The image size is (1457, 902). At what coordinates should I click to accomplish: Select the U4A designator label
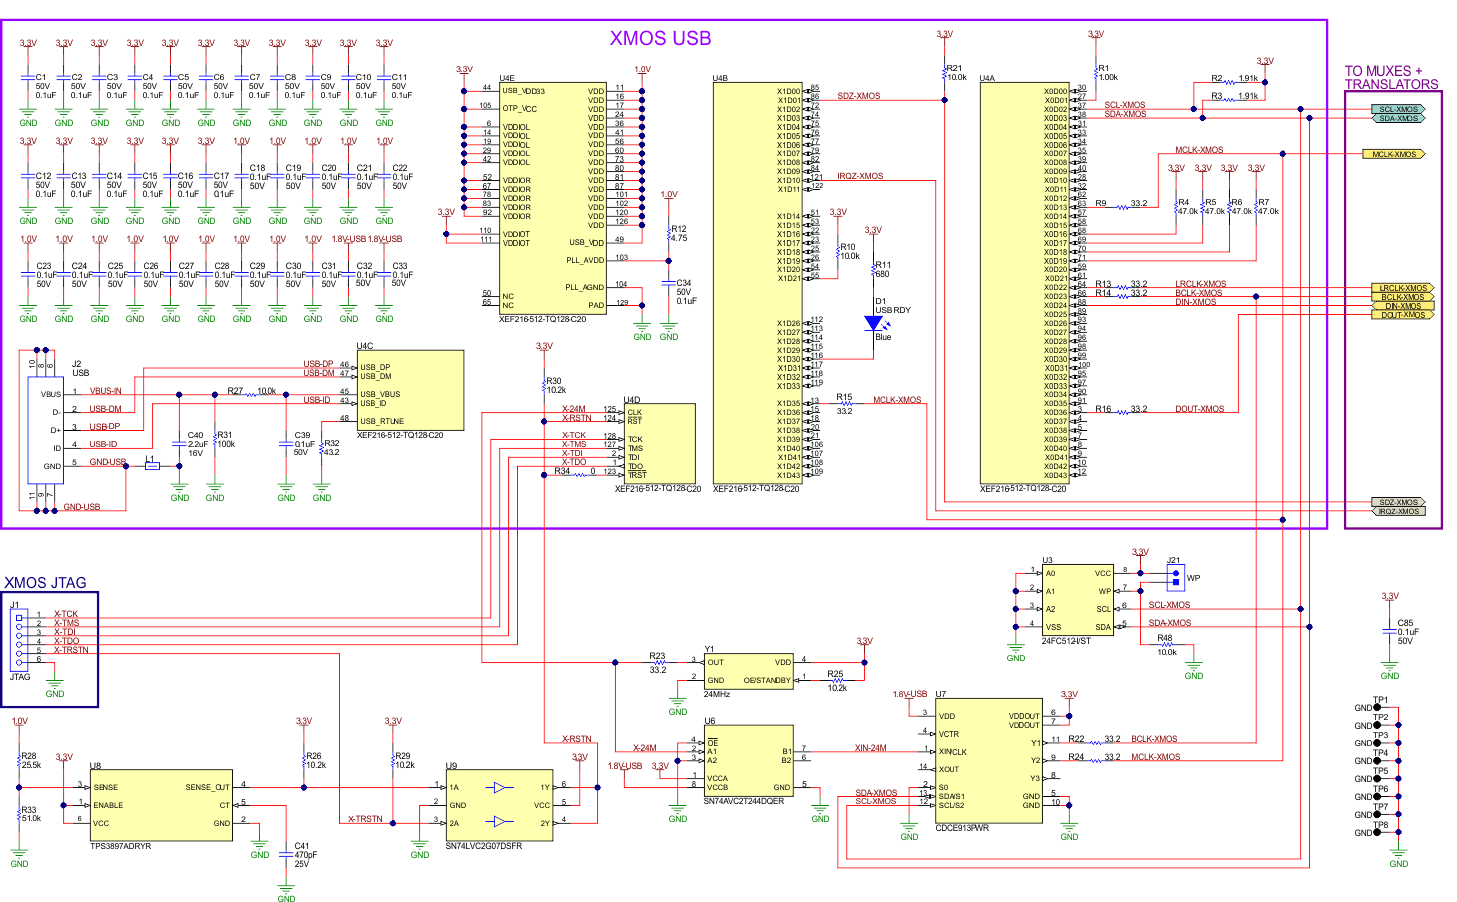point(988,78)
